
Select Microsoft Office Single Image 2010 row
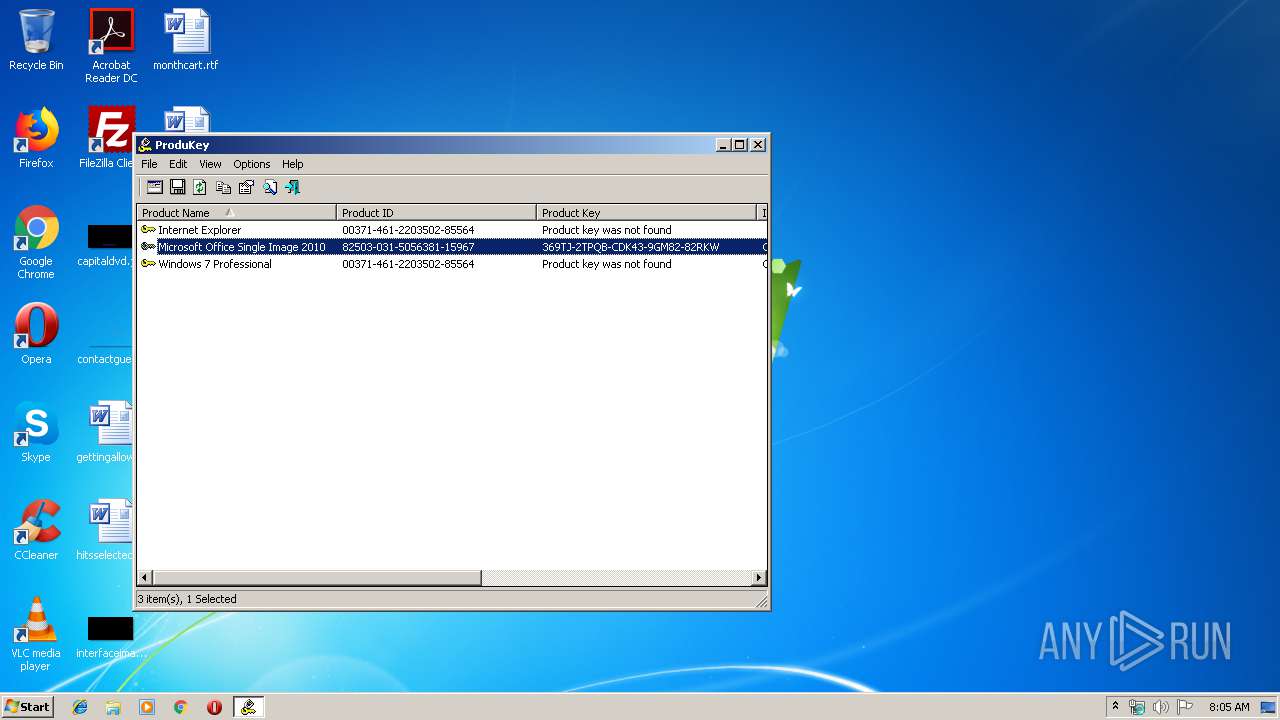coord(452,247)
